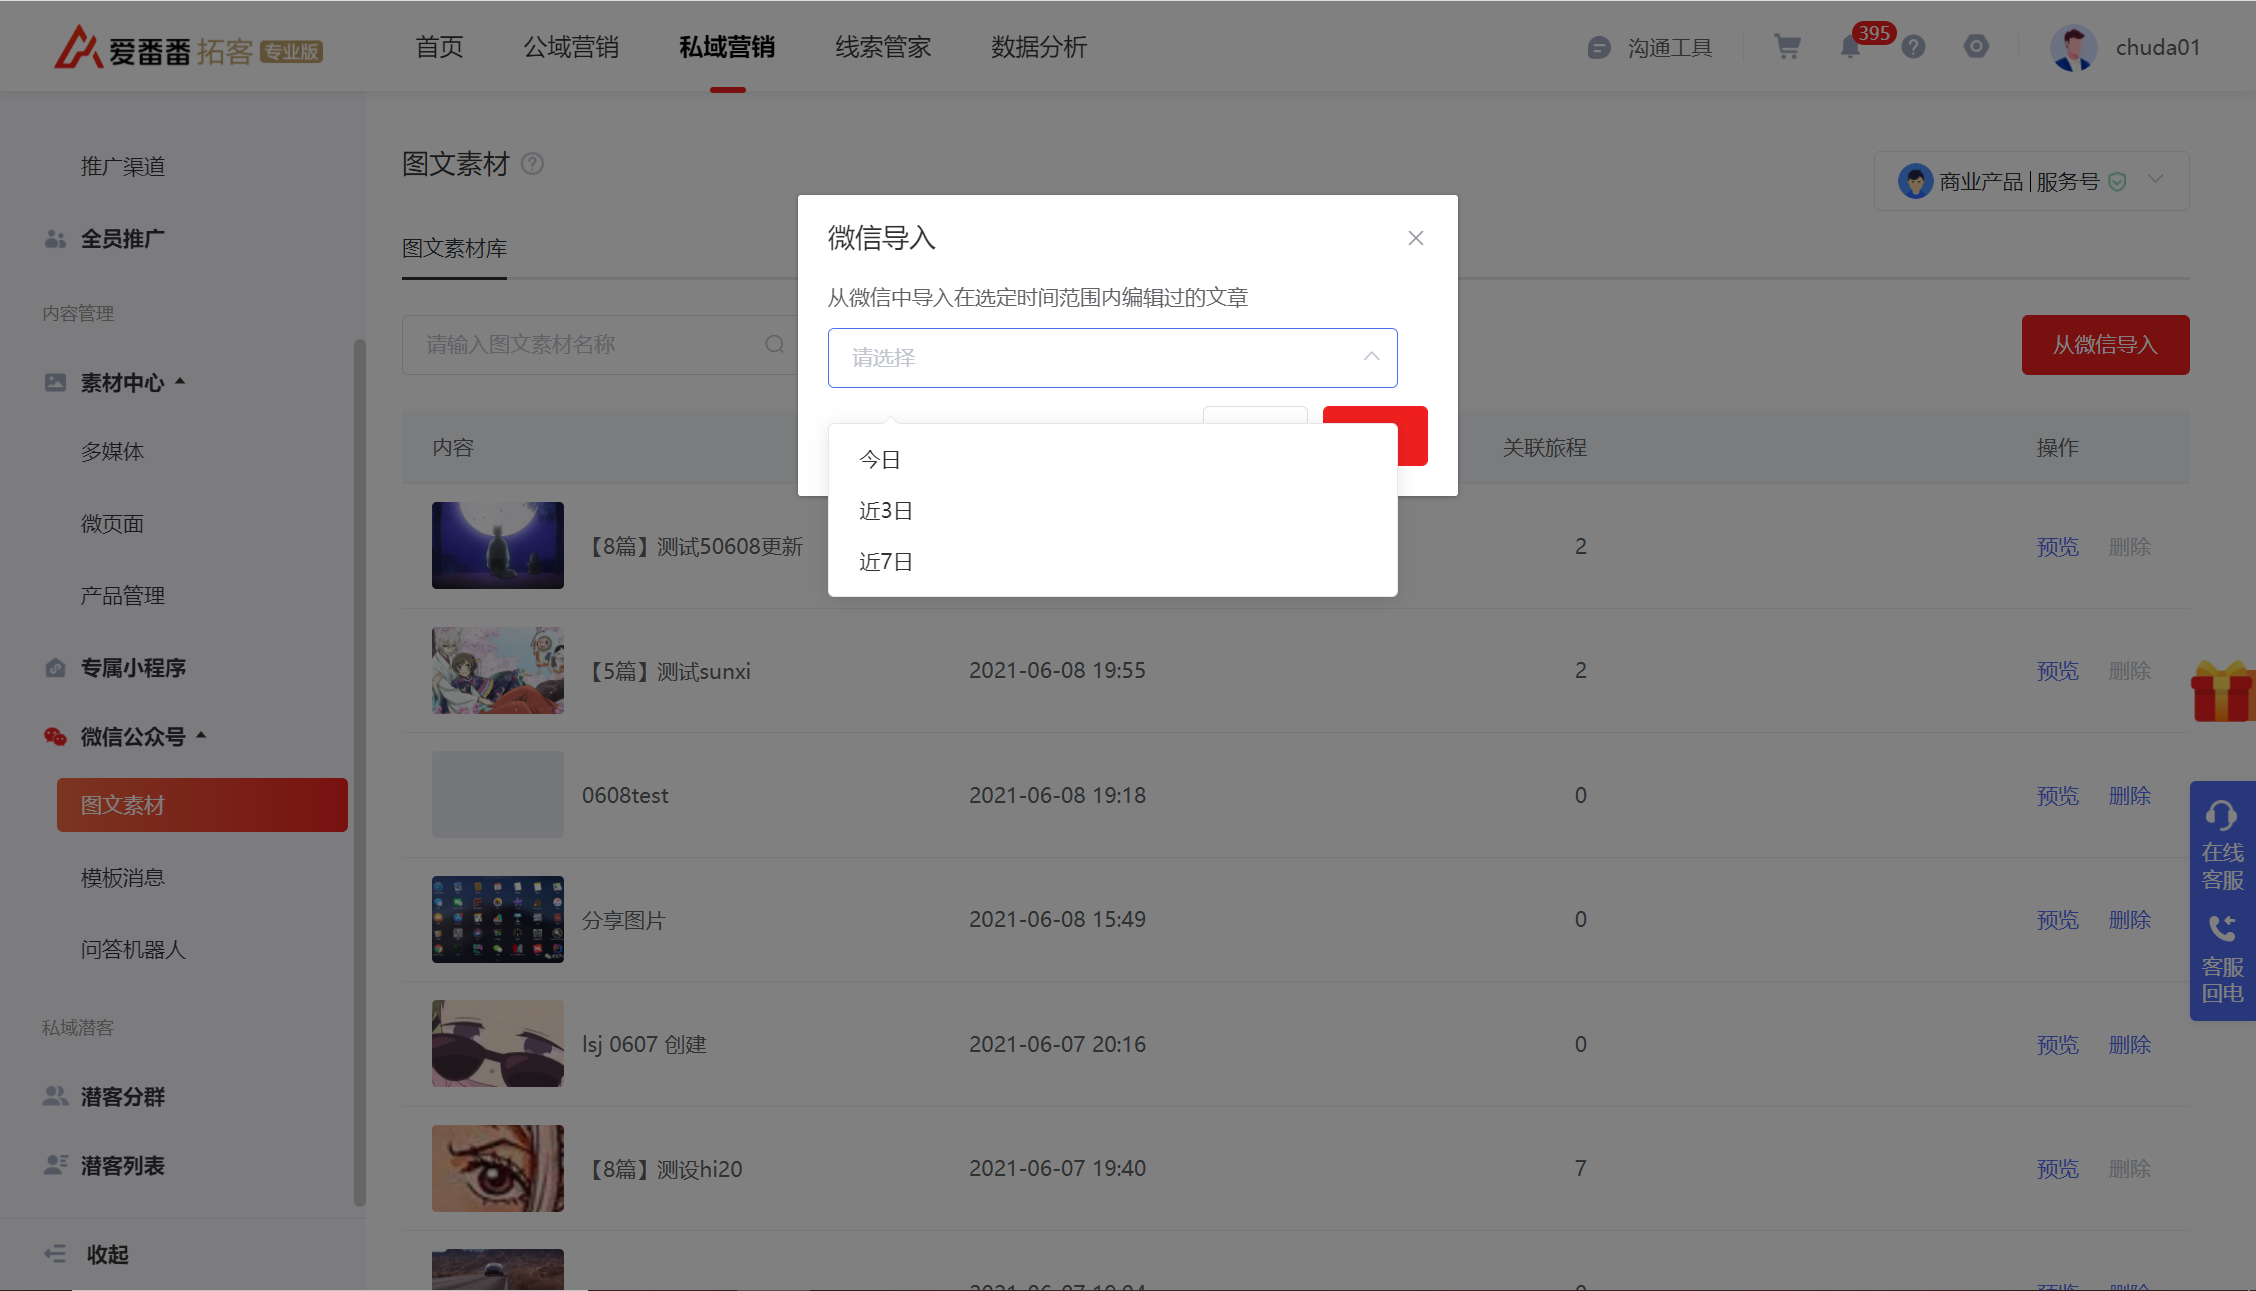Open 在线客服 headset support

click(x=2222, y=845)
